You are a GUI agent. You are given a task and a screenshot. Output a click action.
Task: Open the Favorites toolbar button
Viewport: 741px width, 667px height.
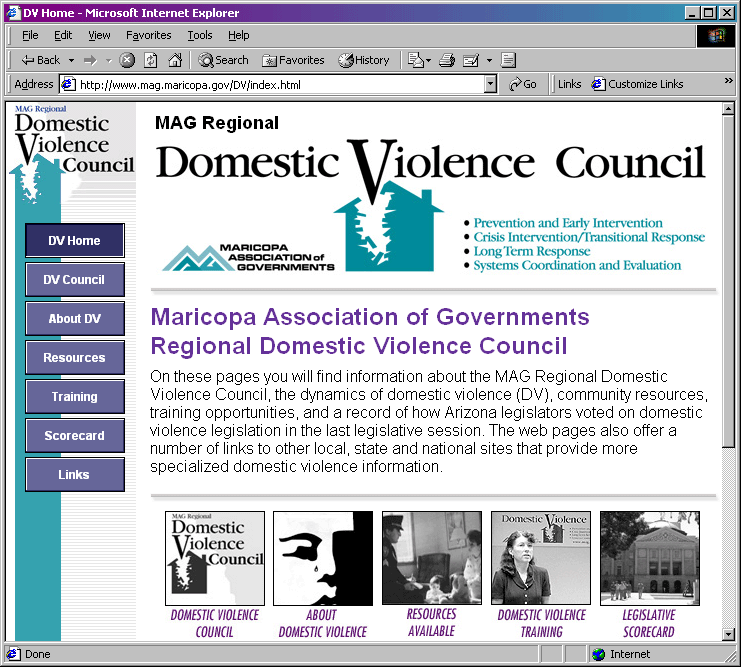pos(293,60)
